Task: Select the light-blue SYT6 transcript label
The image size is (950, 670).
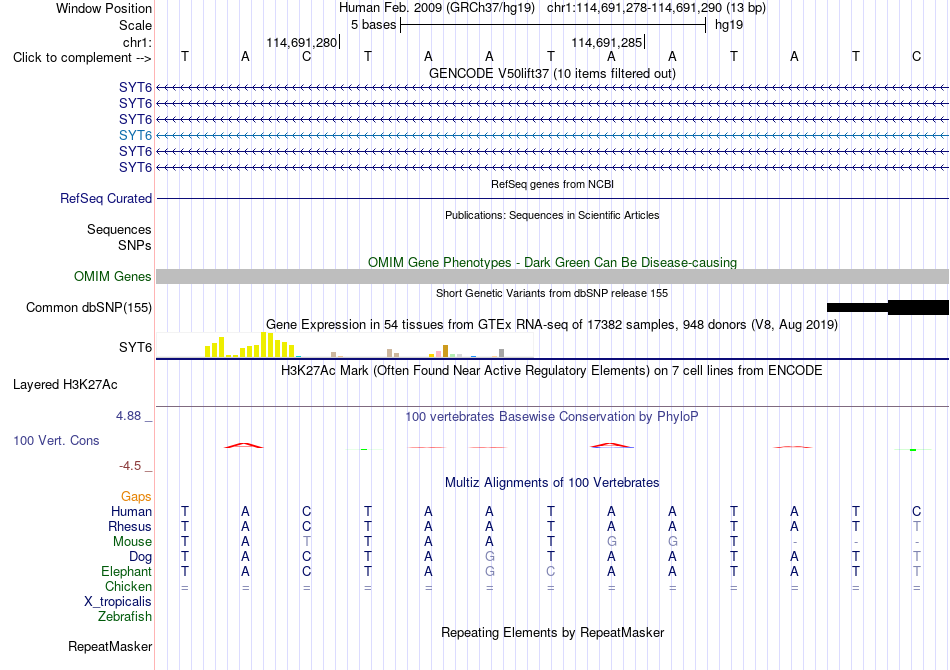Action: 135,135
